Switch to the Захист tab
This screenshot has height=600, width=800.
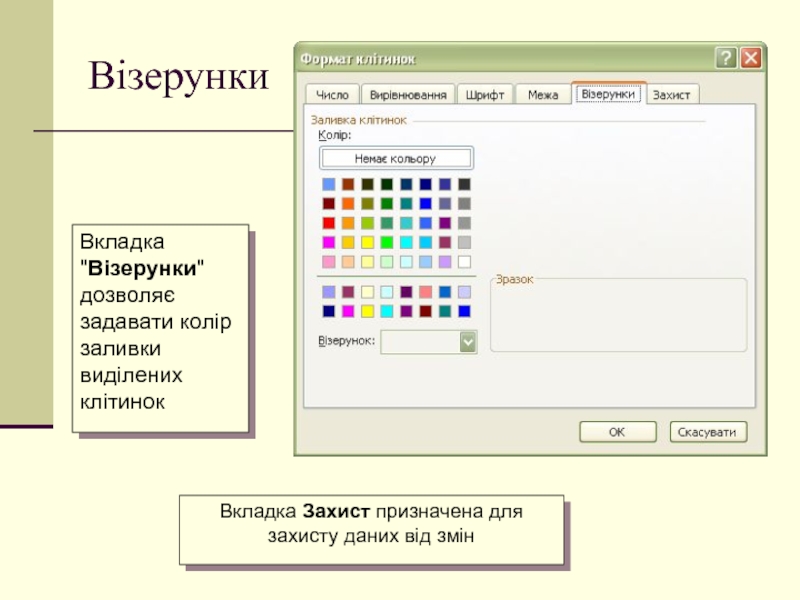pyautogui.click(x=671, y=95)
